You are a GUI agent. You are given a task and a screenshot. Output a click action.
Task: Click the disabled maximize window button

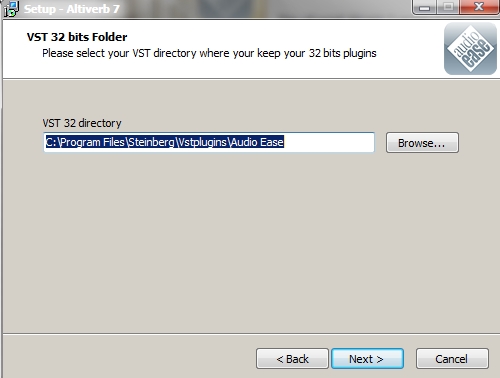tap(448, 7)
